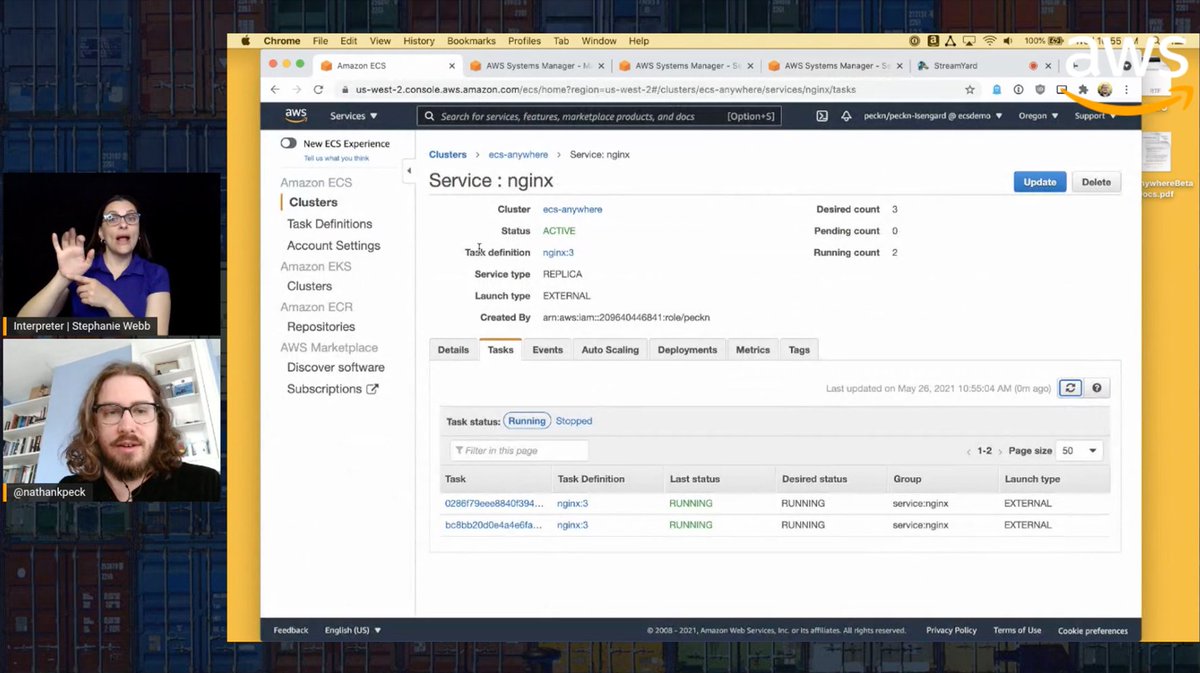
Task: Open the Metrics tab
Action: point(753,350)
